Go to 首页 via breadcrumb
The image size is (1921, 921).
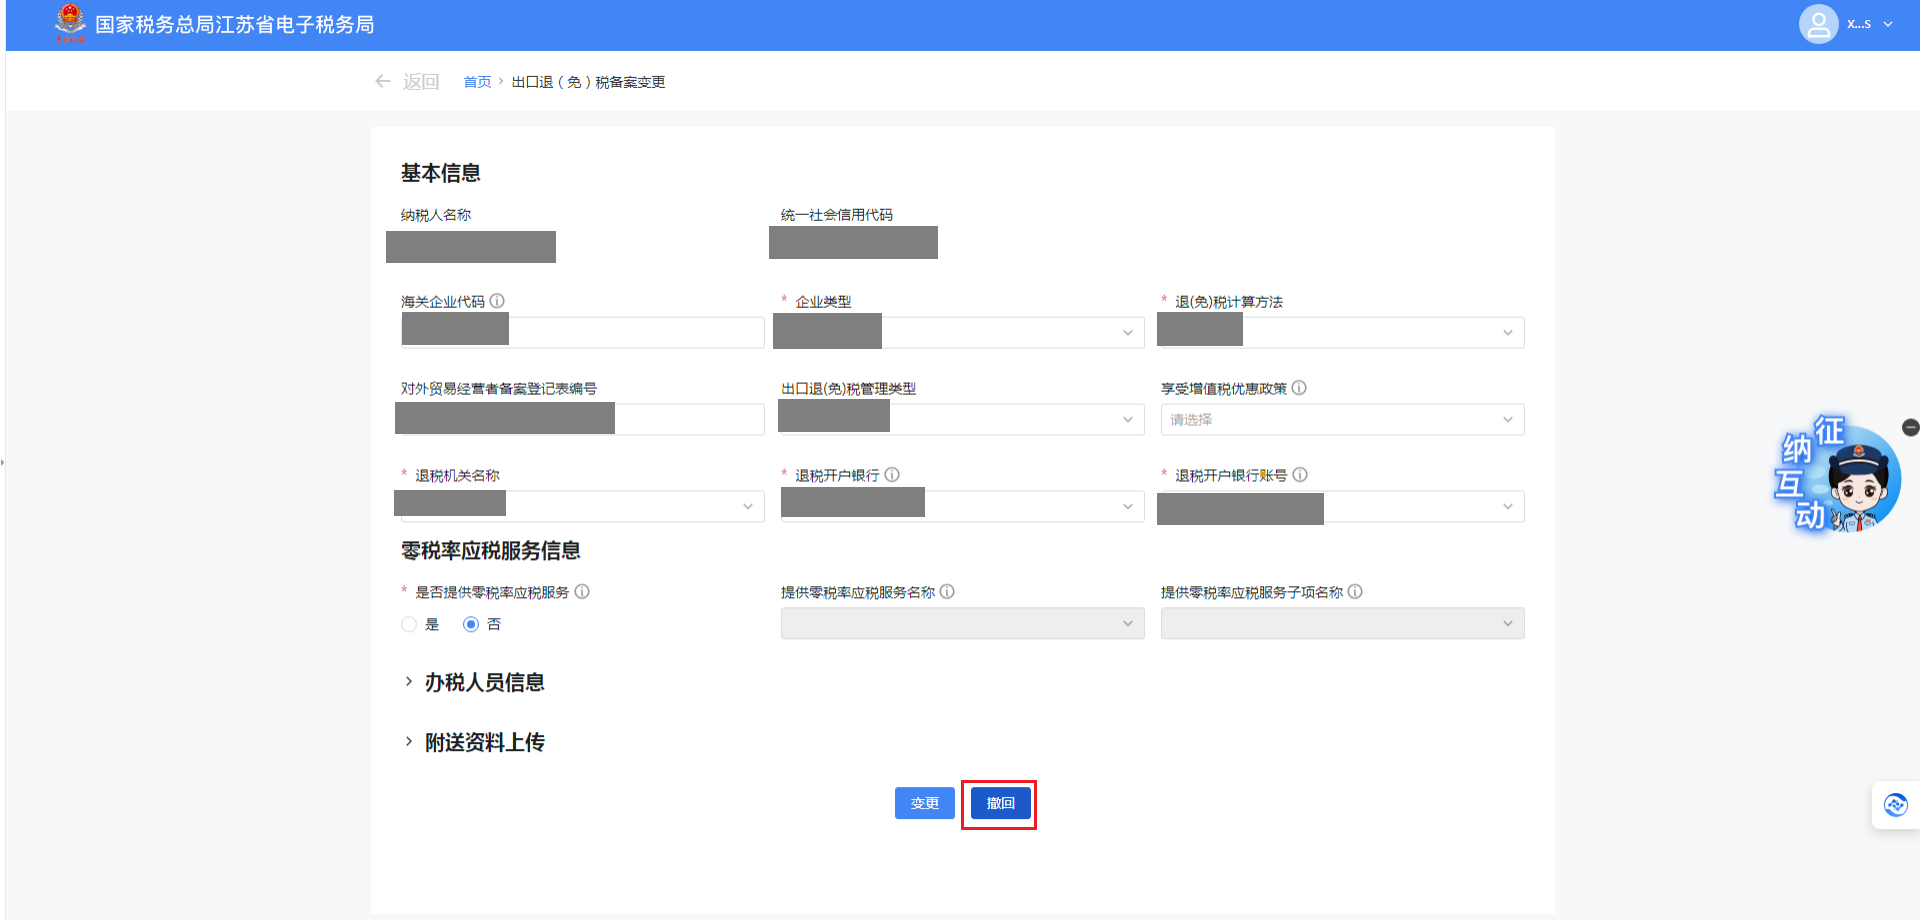pyautogui.click(x=477, y=82)
